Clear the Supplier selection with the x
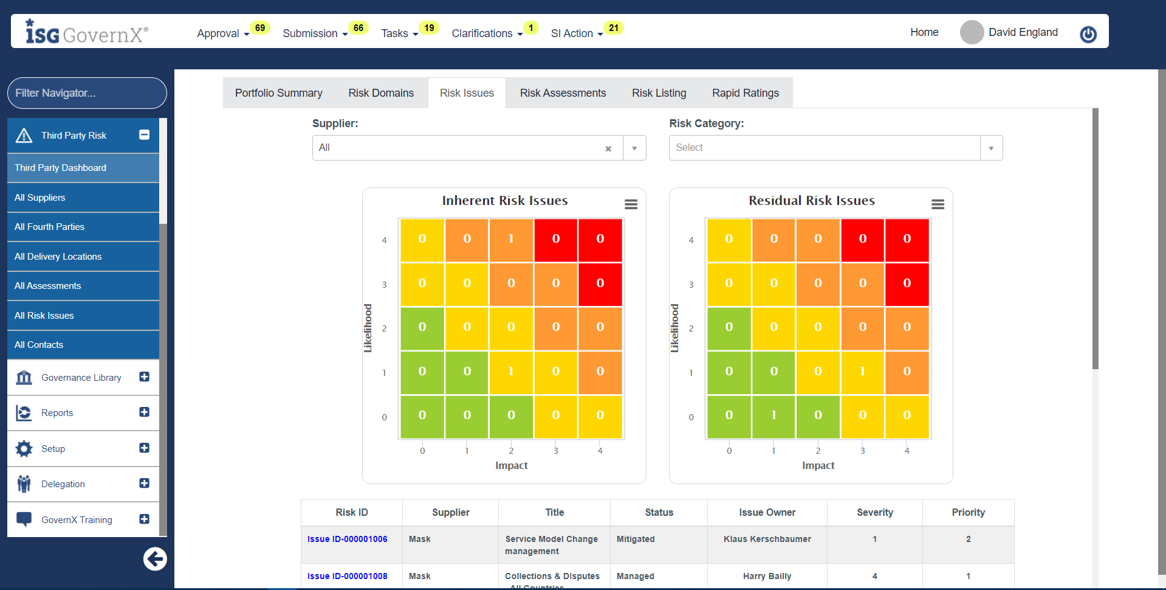The image size is (1166, 590). pyautogui.click(x=608, y=149)
